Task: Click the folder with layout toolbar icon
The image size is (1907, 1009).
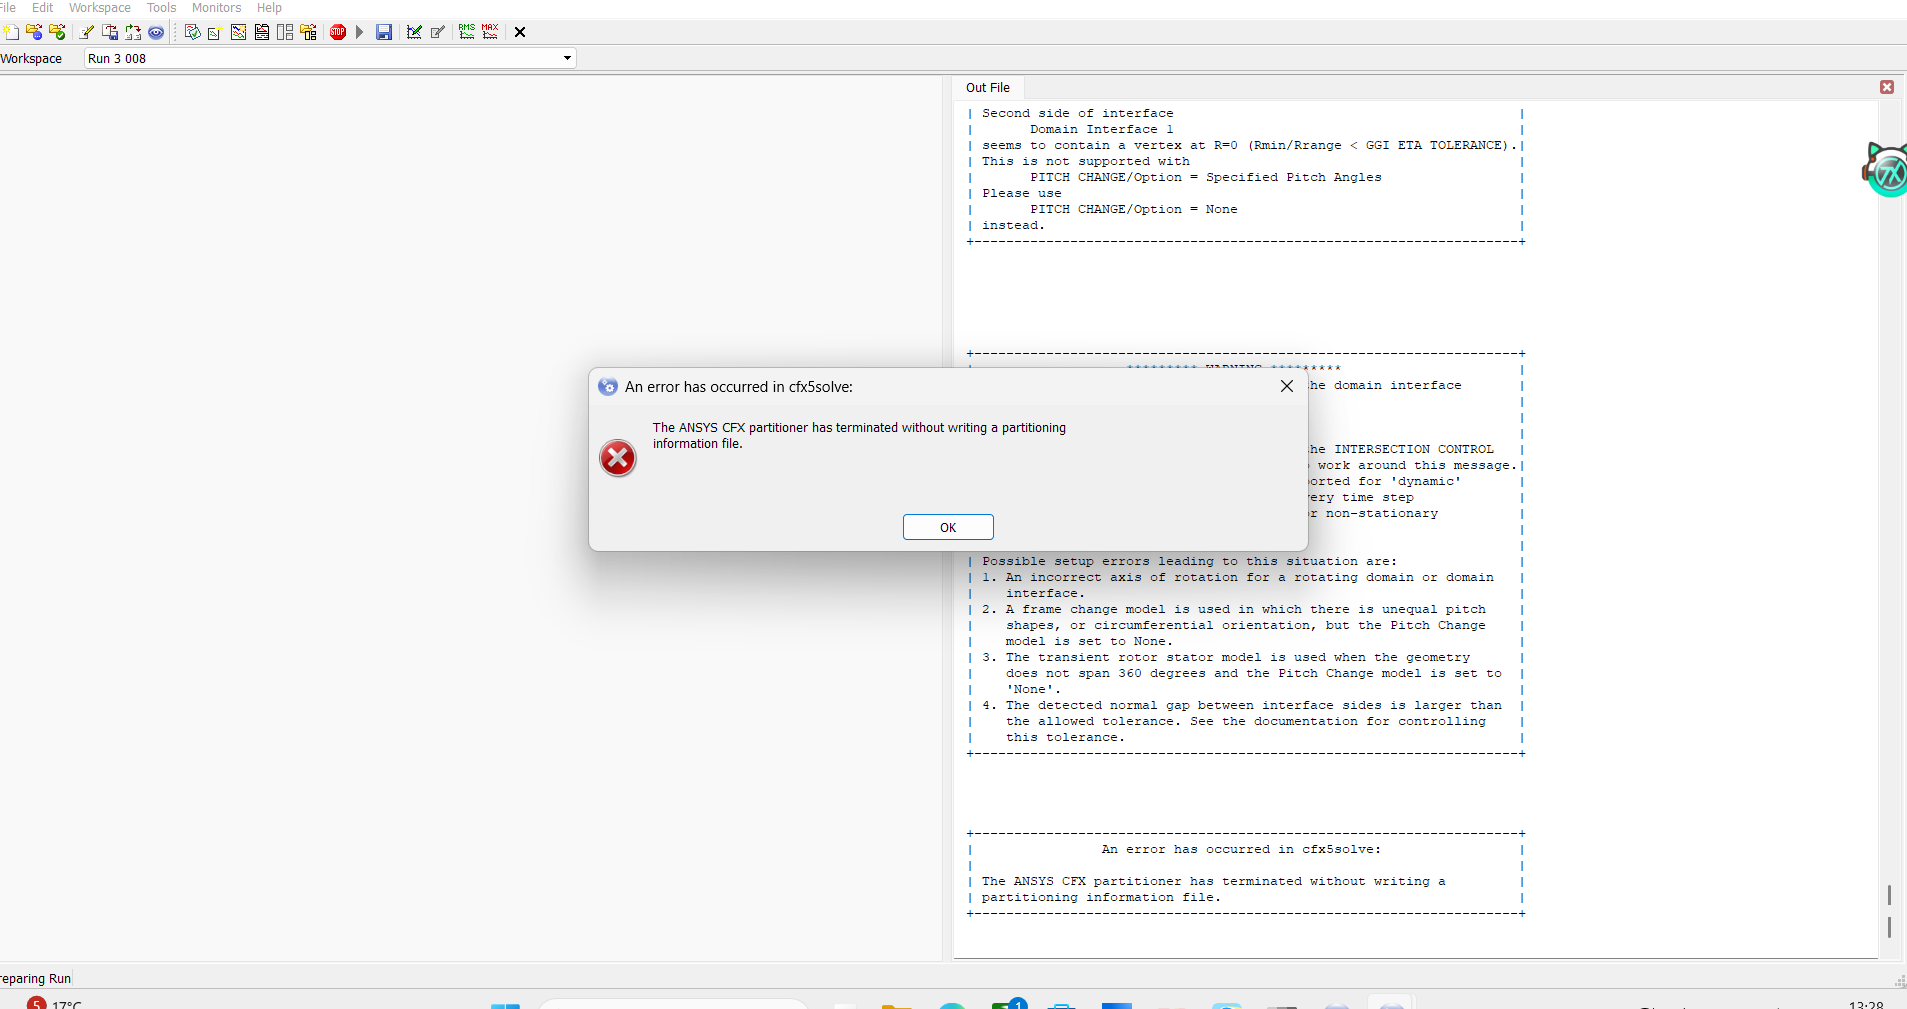Action: pyautogui.click(x=308, y=32)
